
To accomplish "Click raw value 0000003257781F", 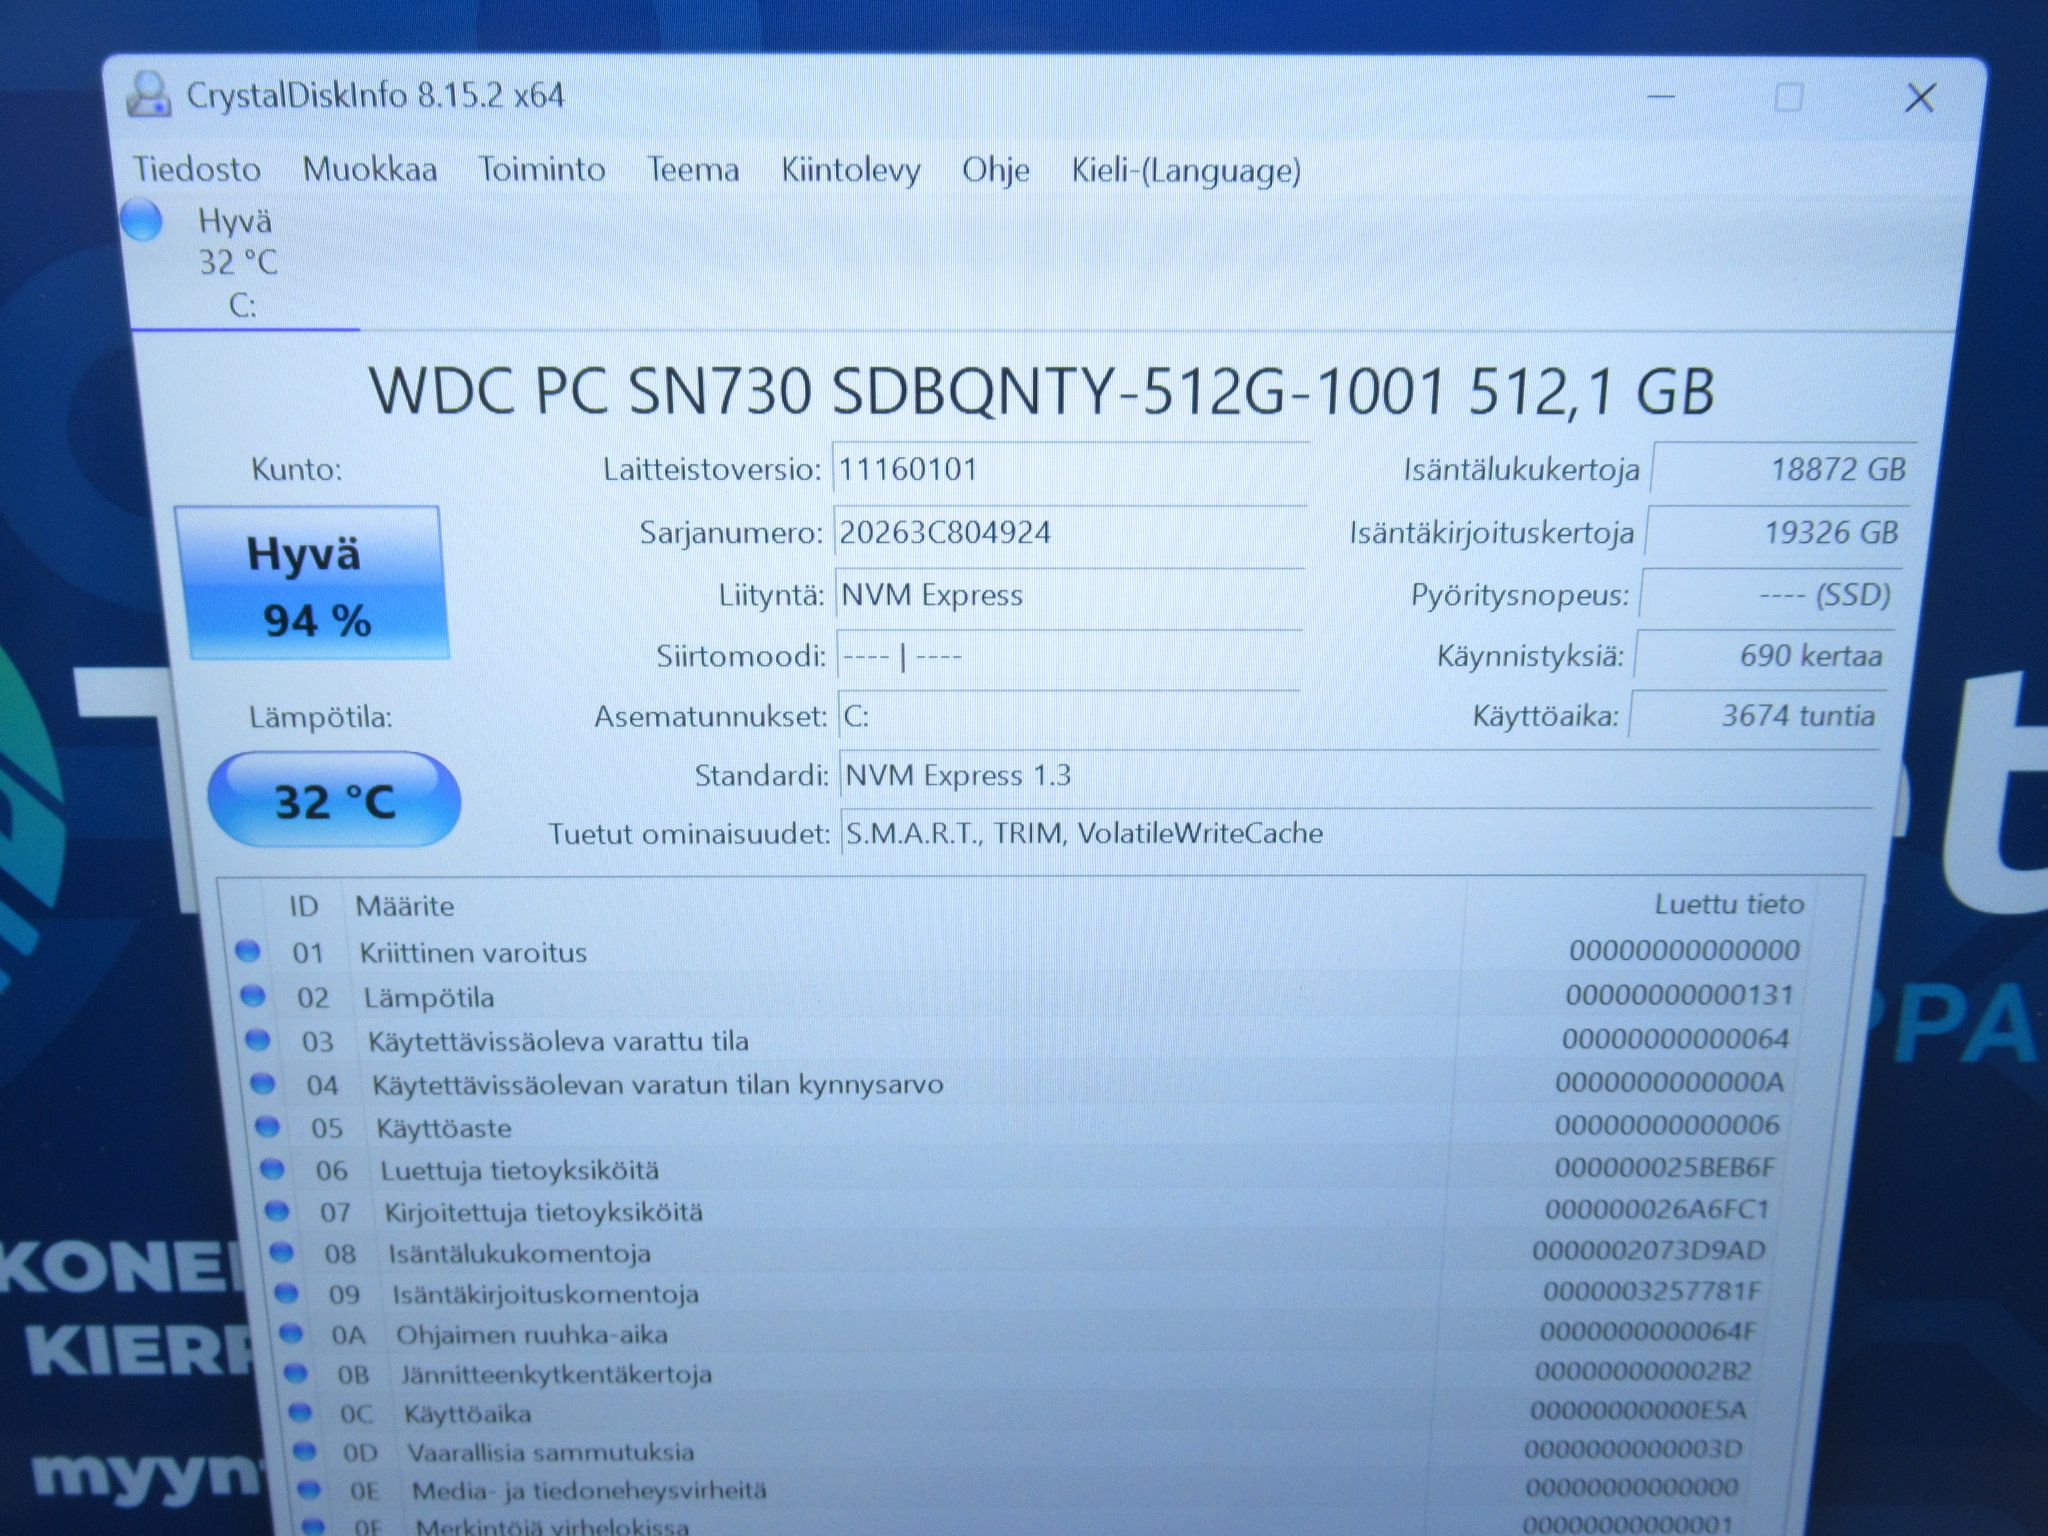I will pos(1651,1291).
